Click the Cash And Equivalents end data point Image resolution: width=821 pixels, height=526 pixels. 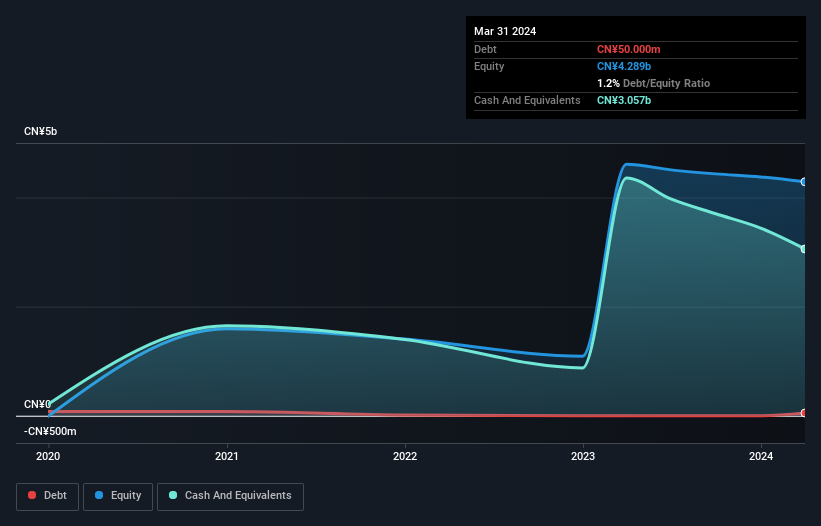click(x=804, y=249)
